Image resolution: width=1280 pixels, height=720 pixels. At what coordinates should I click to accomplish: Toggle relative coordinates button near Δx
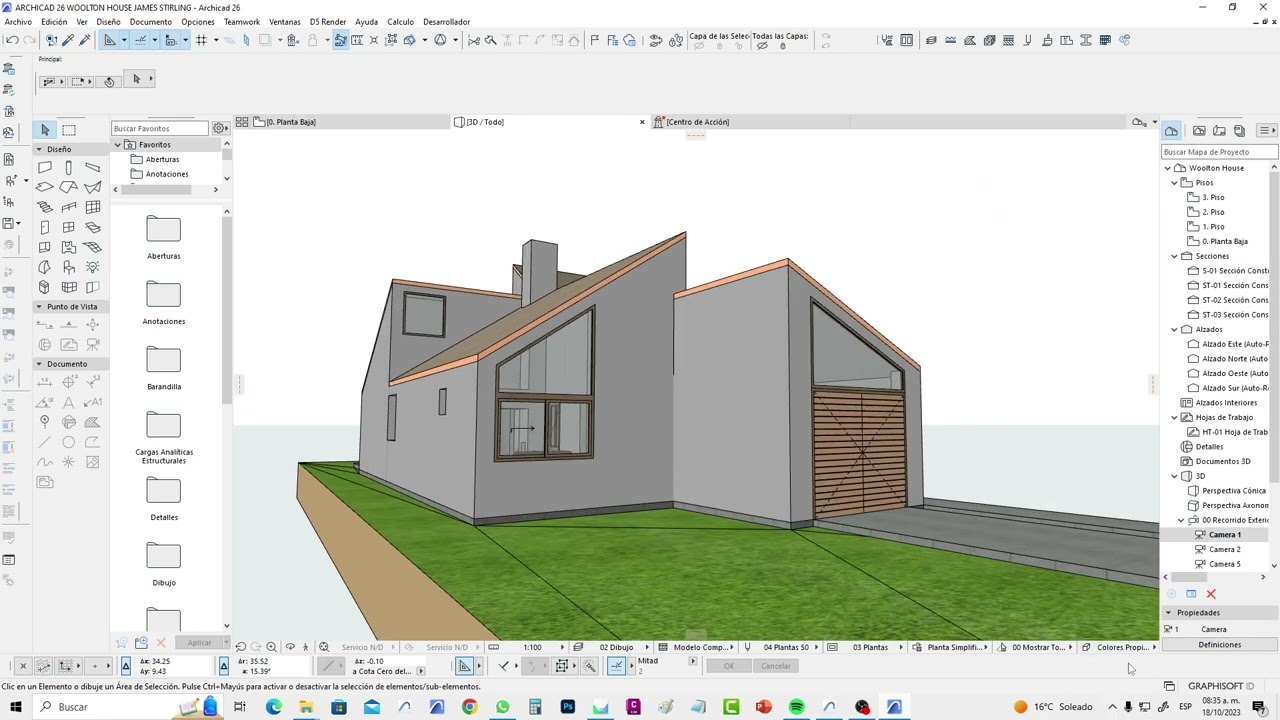(126, 666)
